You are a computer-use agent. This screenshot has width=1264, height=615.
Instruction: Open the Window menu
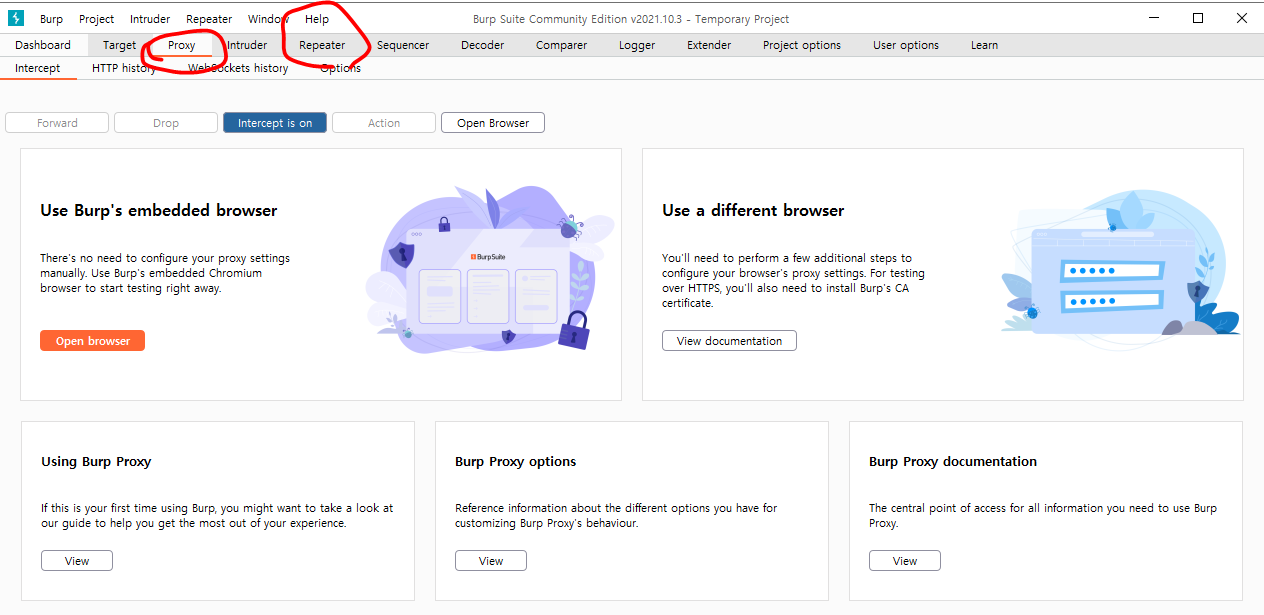point(268,19)
